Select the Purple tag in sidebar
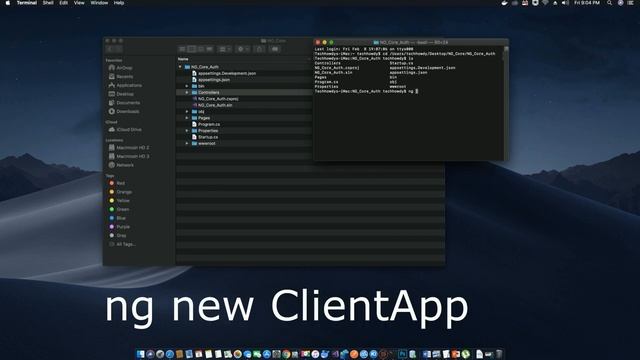The width and height of the screenshot is (640, 360). (120, 227)
